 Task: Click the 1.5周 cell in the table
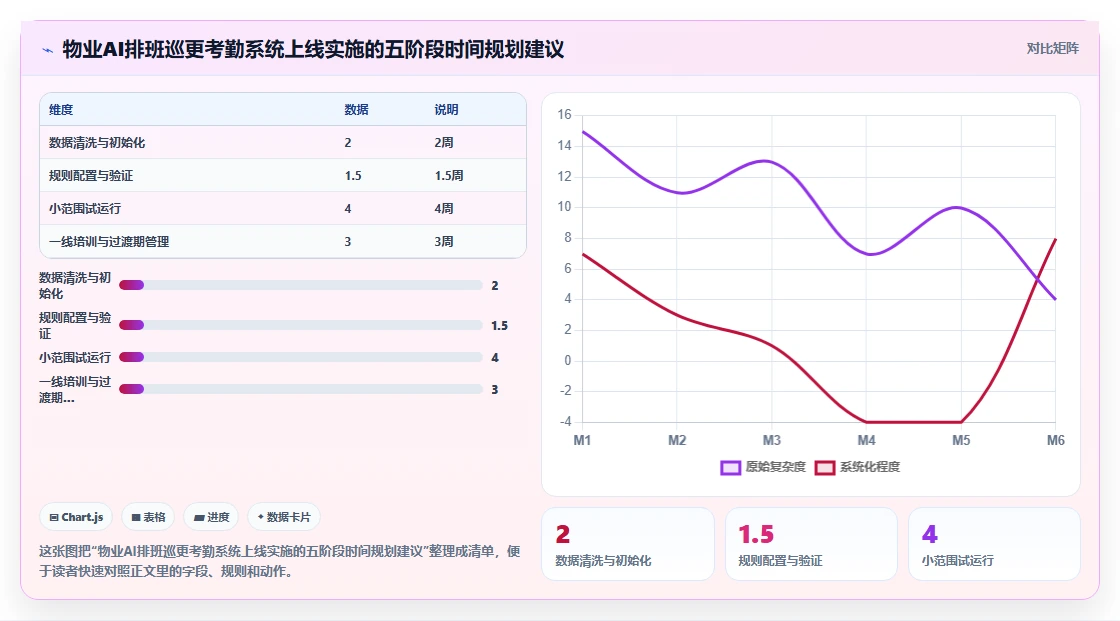click(449, 176)
